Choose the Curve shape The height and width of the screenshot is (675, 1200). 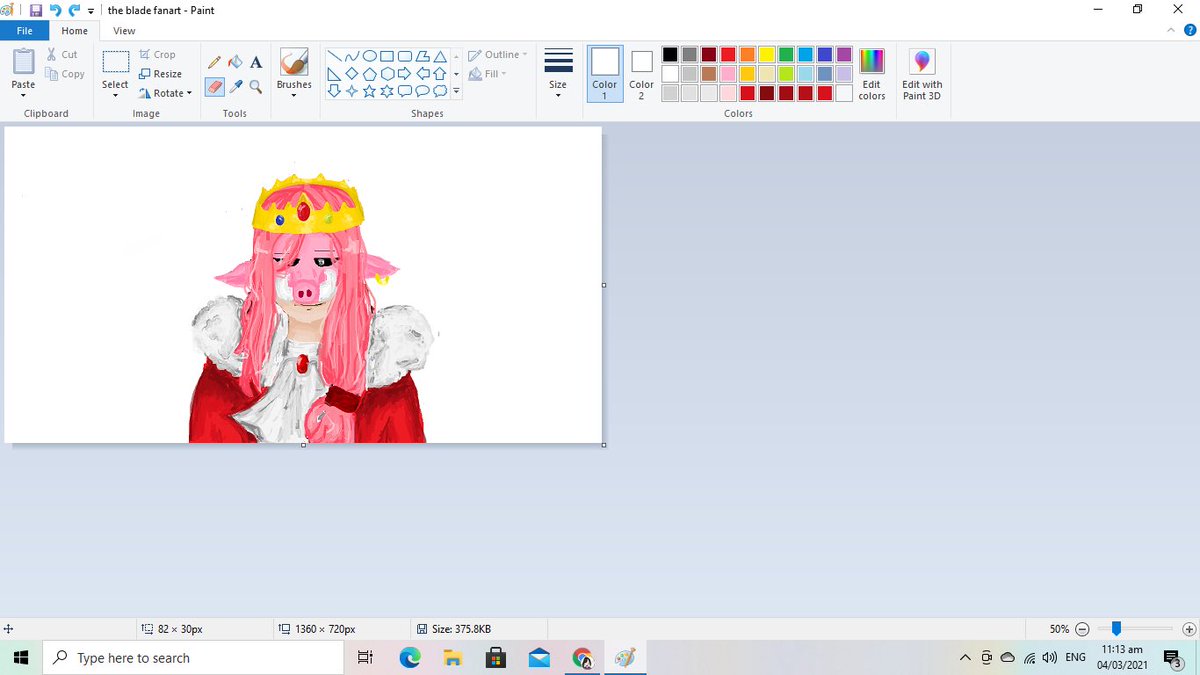point(352,56)
